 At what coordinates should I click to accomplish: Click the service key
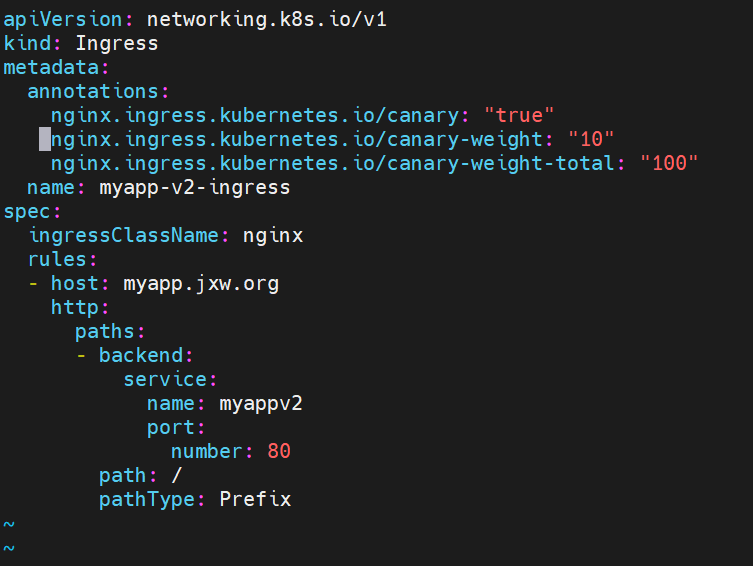(165, 380)
